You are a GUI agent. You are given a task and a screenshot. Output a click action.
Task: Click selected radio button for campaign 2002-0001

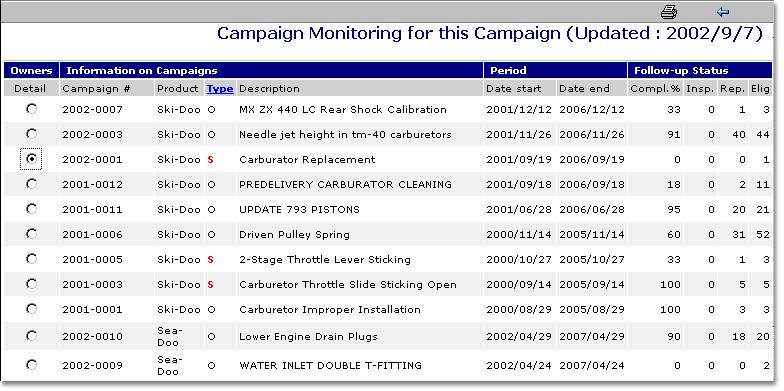pos(32,158)
